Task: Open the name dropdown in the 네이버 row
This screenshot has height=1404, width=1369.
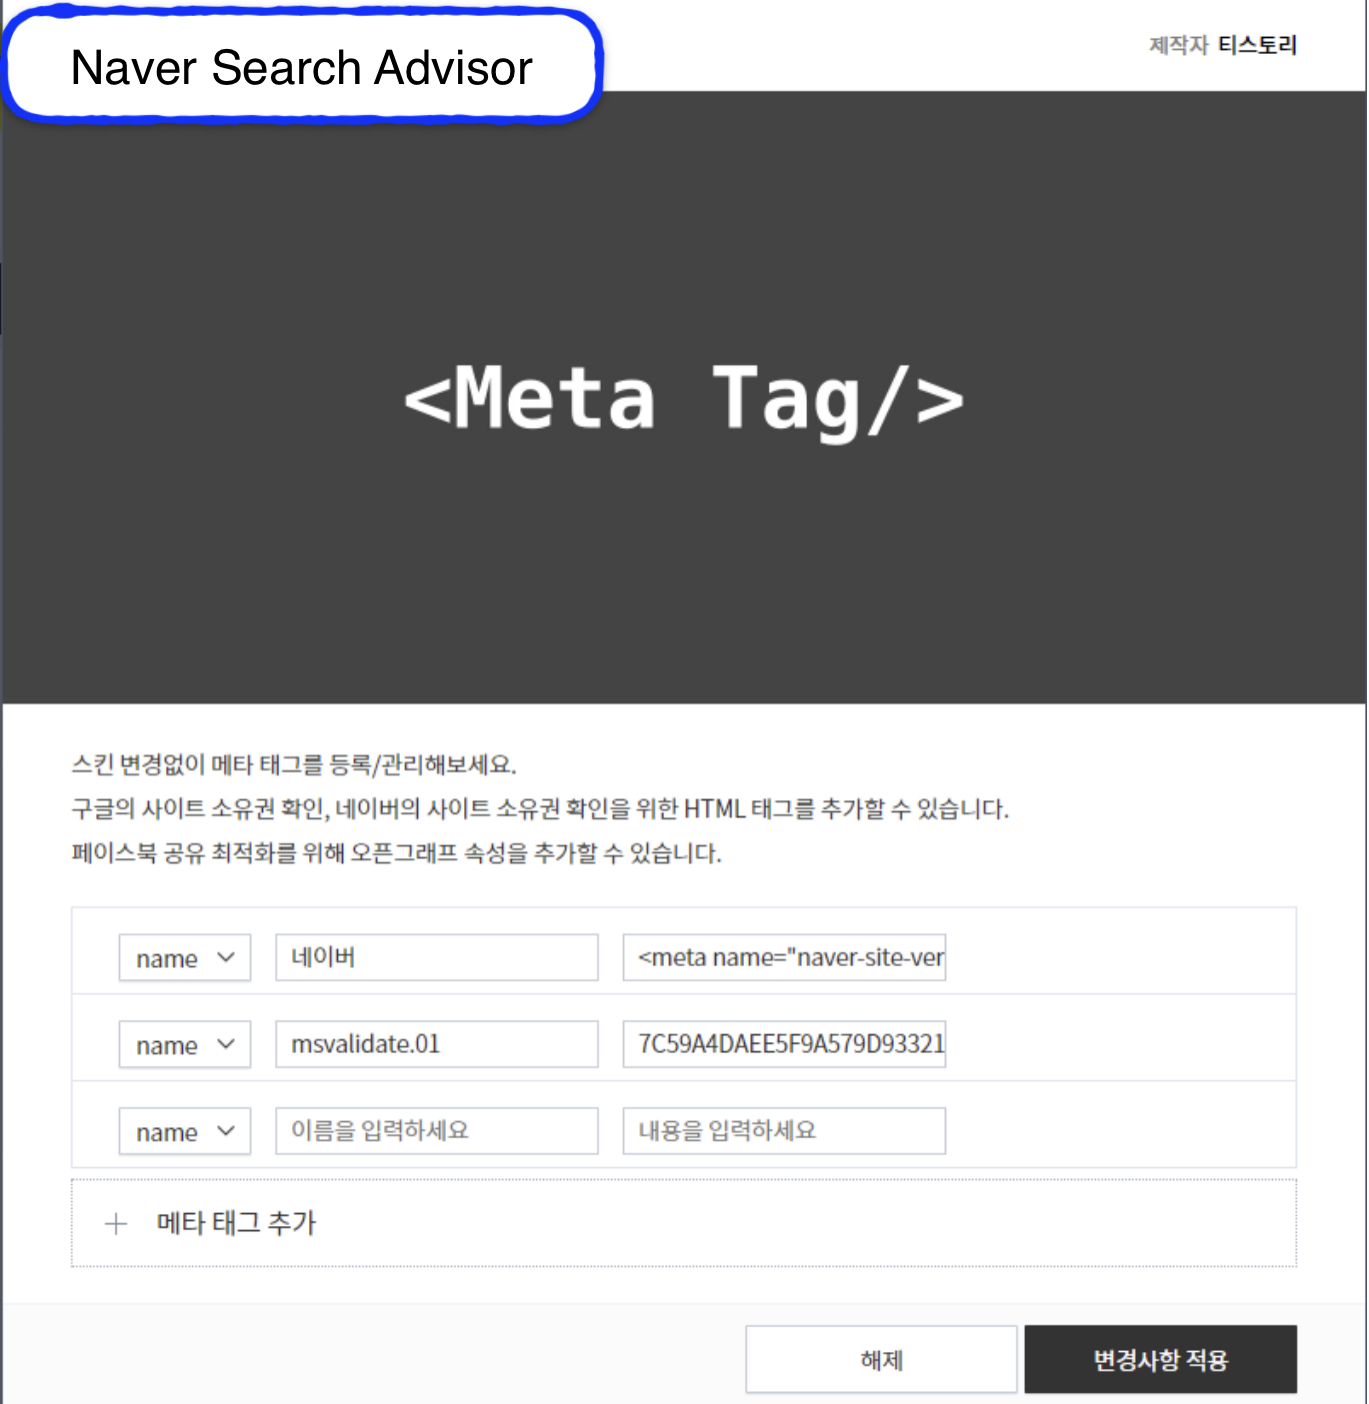Action: [185, 958]
